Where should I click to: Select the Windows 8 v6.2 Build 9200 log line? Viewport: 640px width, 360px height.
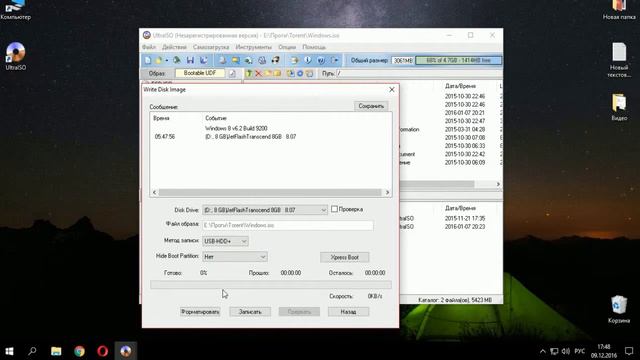point(236,128)
